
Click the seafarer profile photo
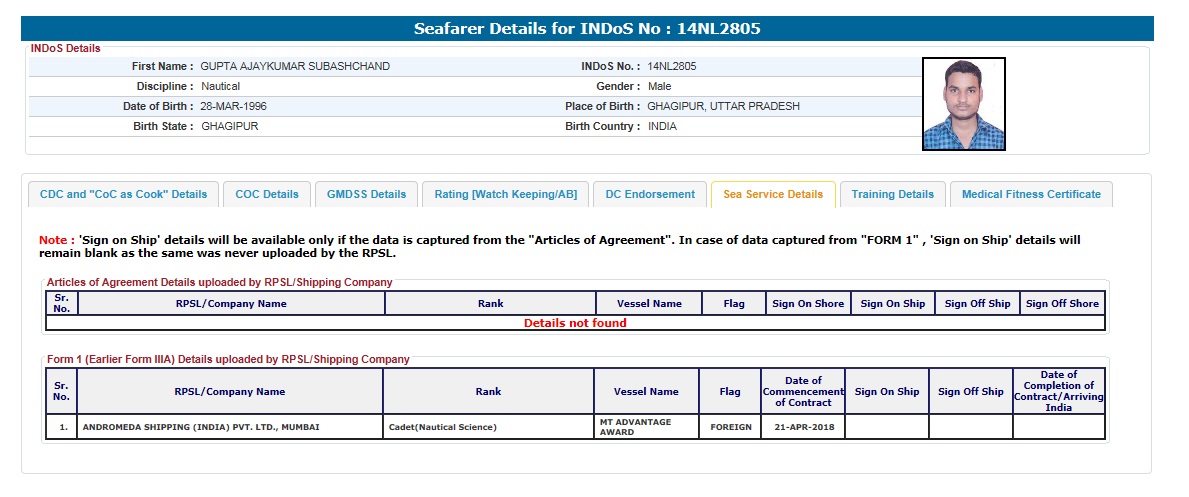(x=963, y=104)
